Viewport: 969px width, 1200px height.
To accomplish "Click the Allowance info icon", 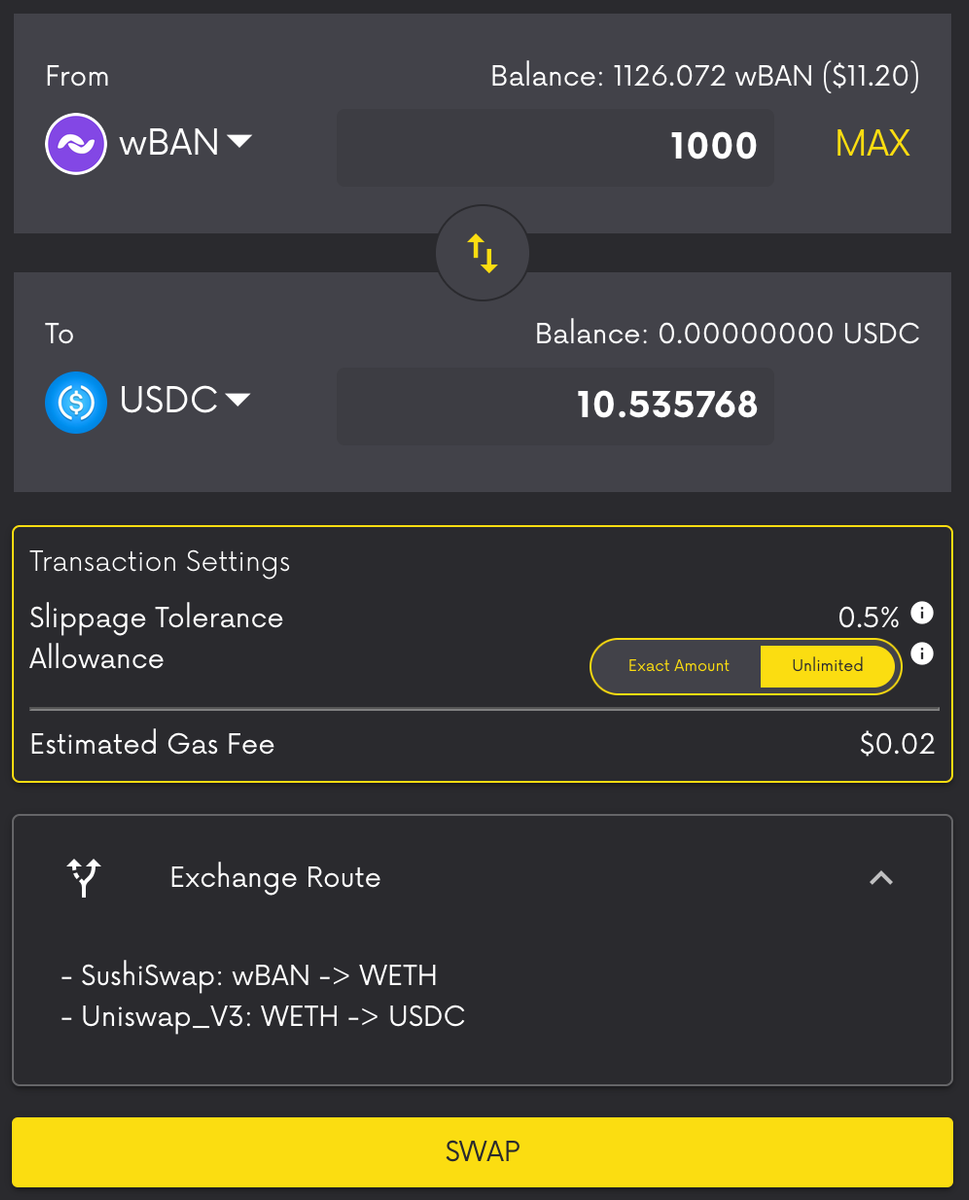I will click(x=922, y=654).
